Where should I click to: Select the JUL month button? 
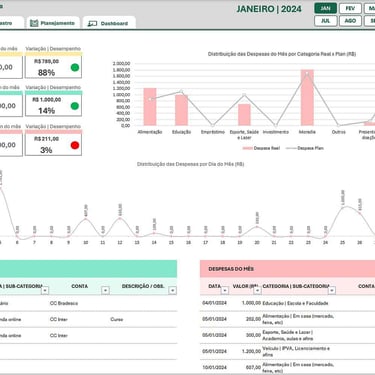(x=325, y=21)
